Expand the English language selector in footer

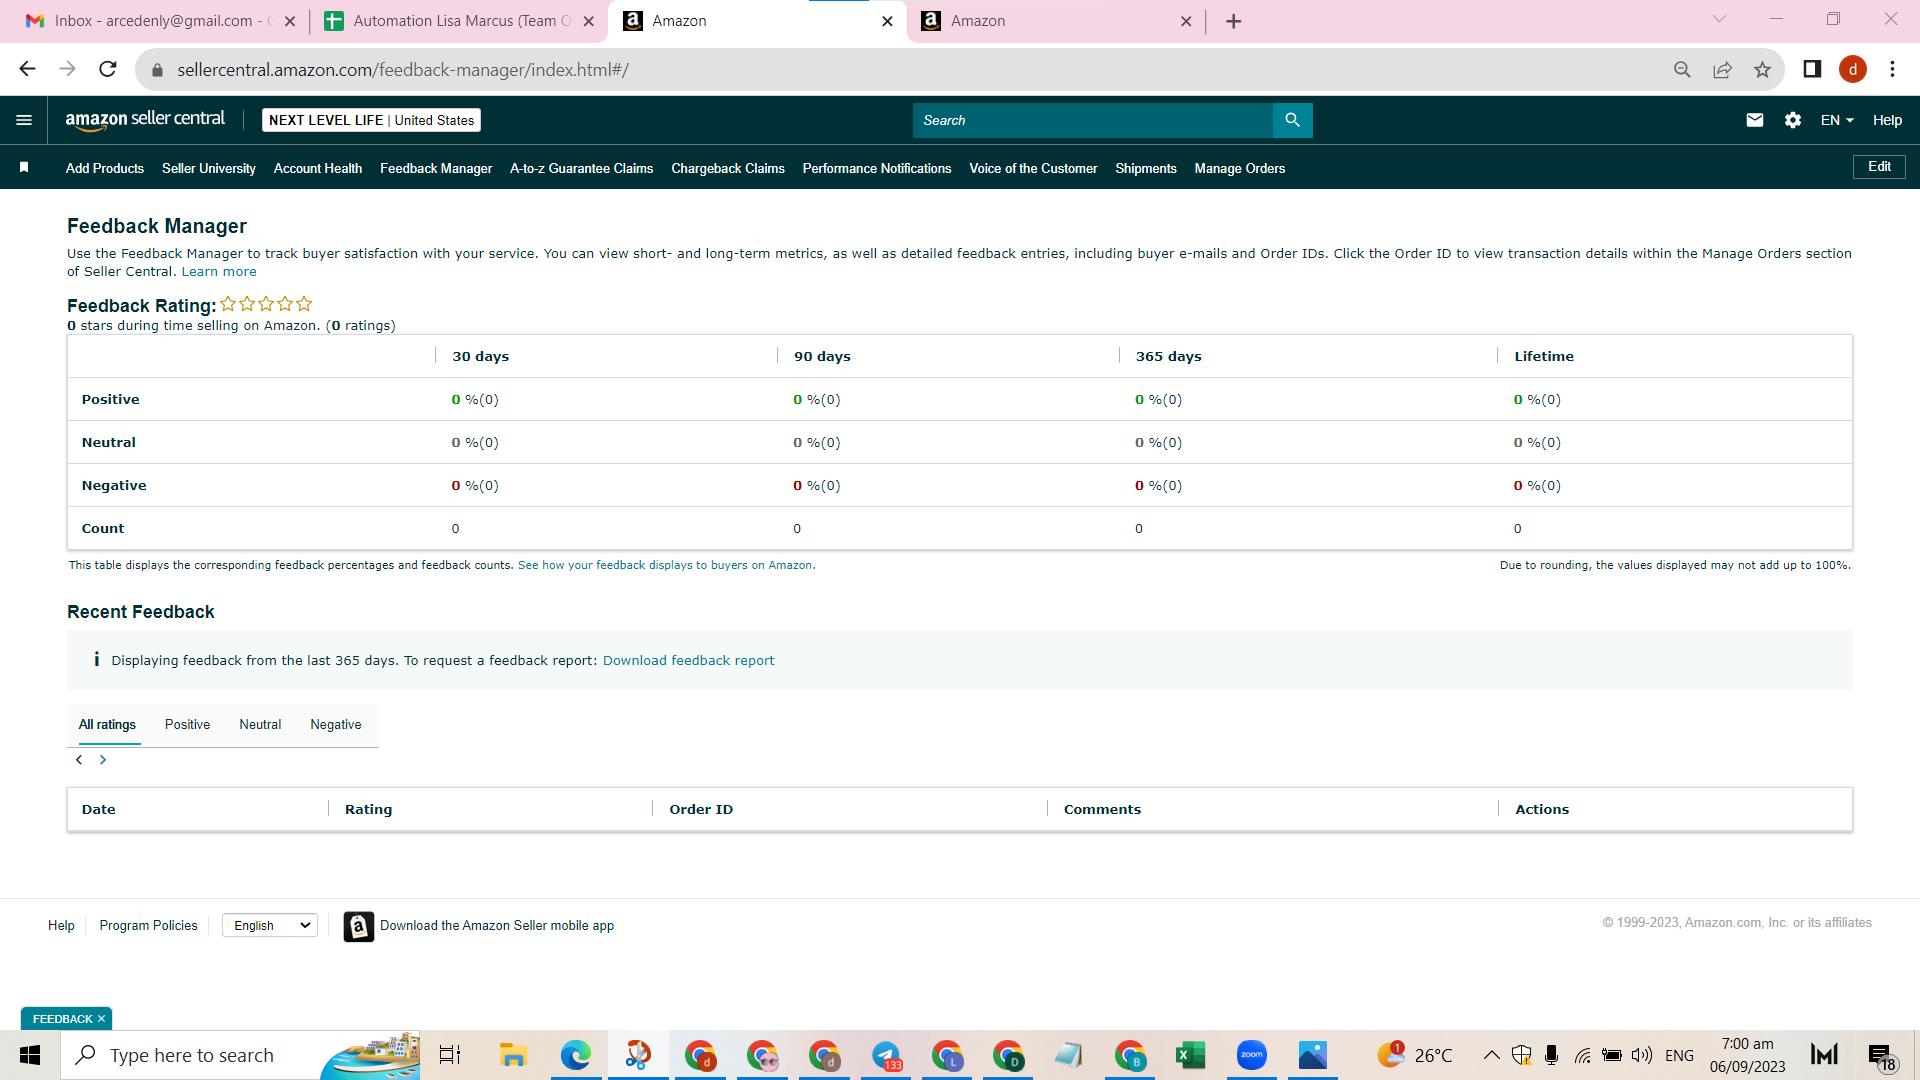coord(270,926)
